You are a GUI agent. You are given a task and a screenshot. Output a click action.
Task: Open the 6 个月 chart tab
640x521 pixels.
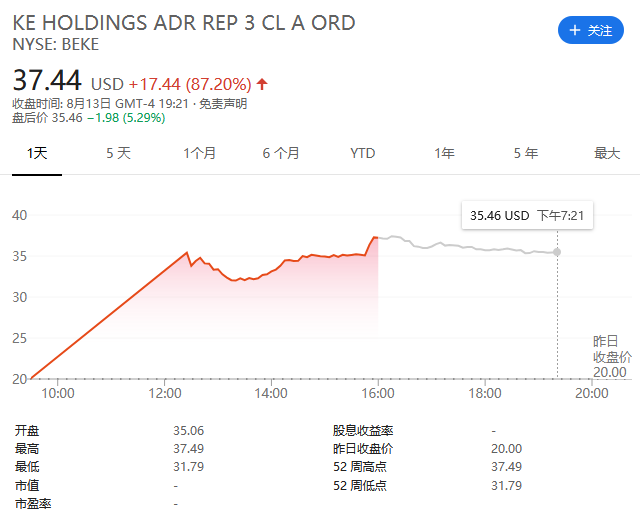click(x=281, y=153)
